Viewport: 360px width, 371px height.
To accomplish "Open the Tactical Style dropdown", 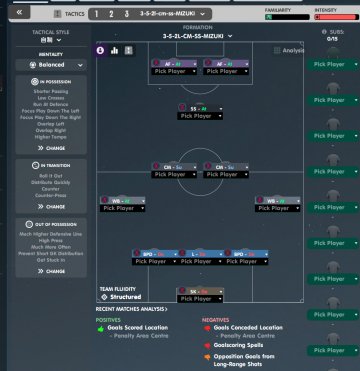I will click(x=51, y=40).
